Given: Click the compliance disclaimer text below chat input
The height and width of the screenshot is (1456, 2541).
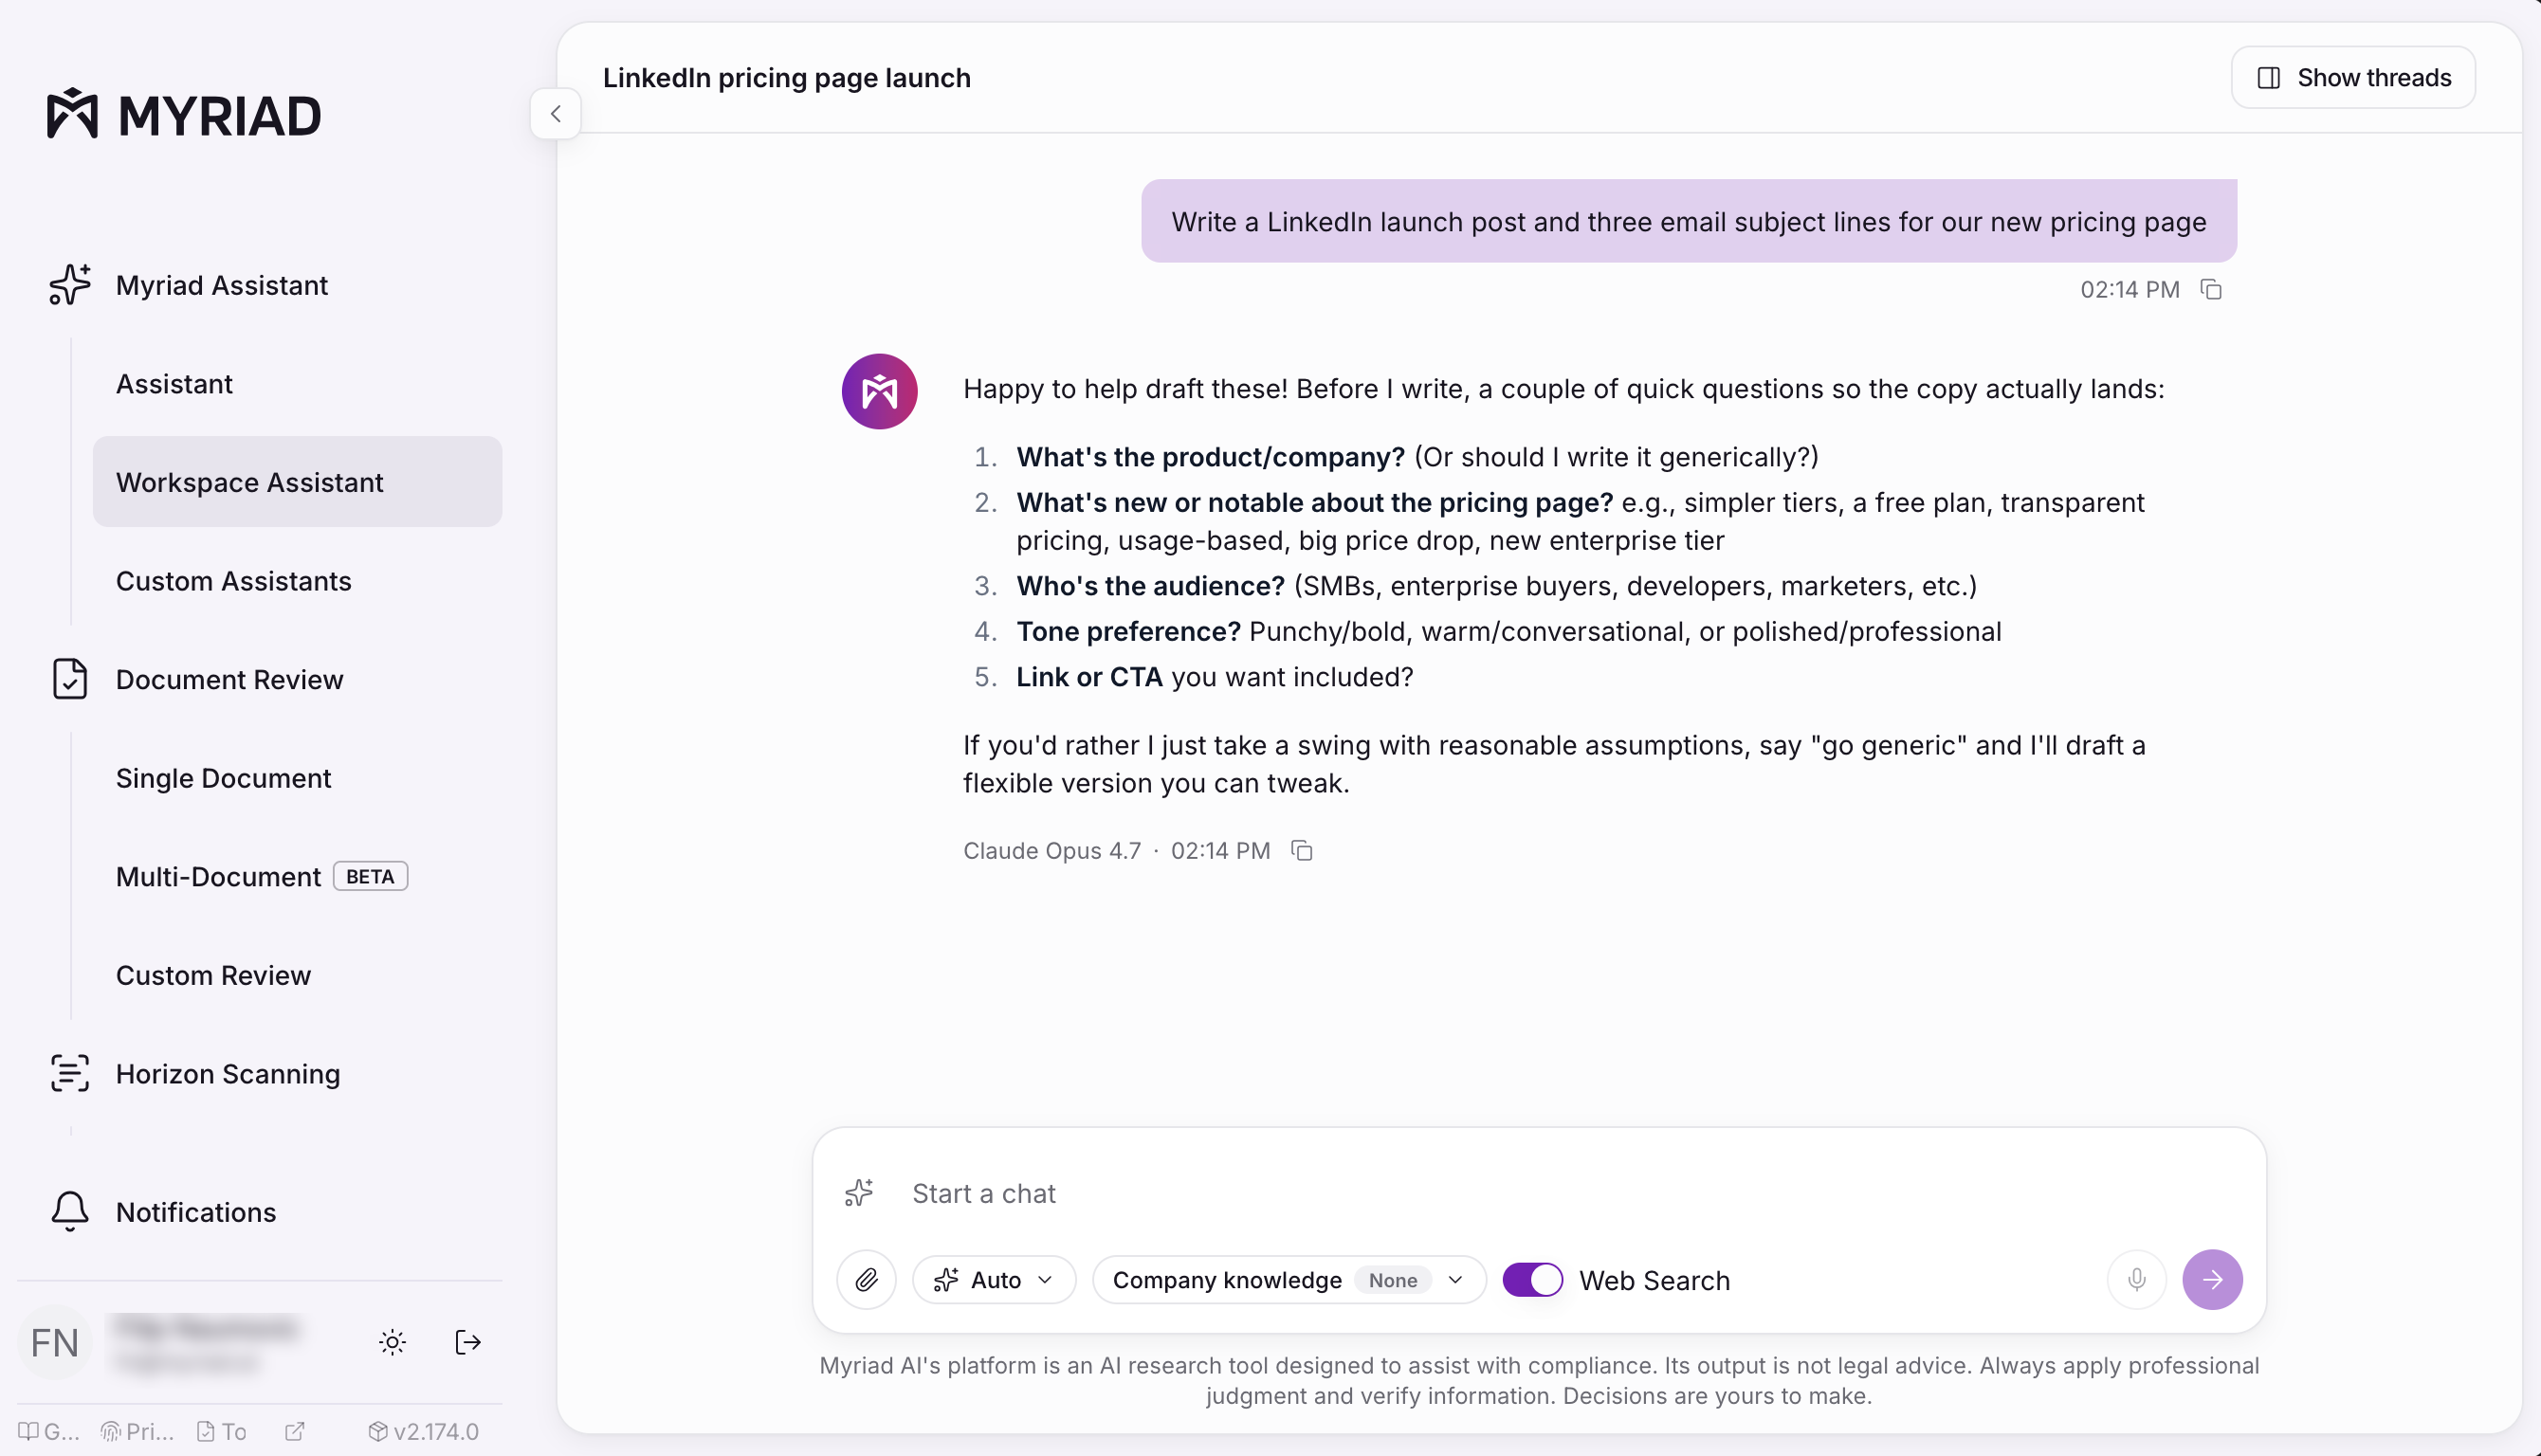Looking at the screenshot, I should point(1539,1381).
